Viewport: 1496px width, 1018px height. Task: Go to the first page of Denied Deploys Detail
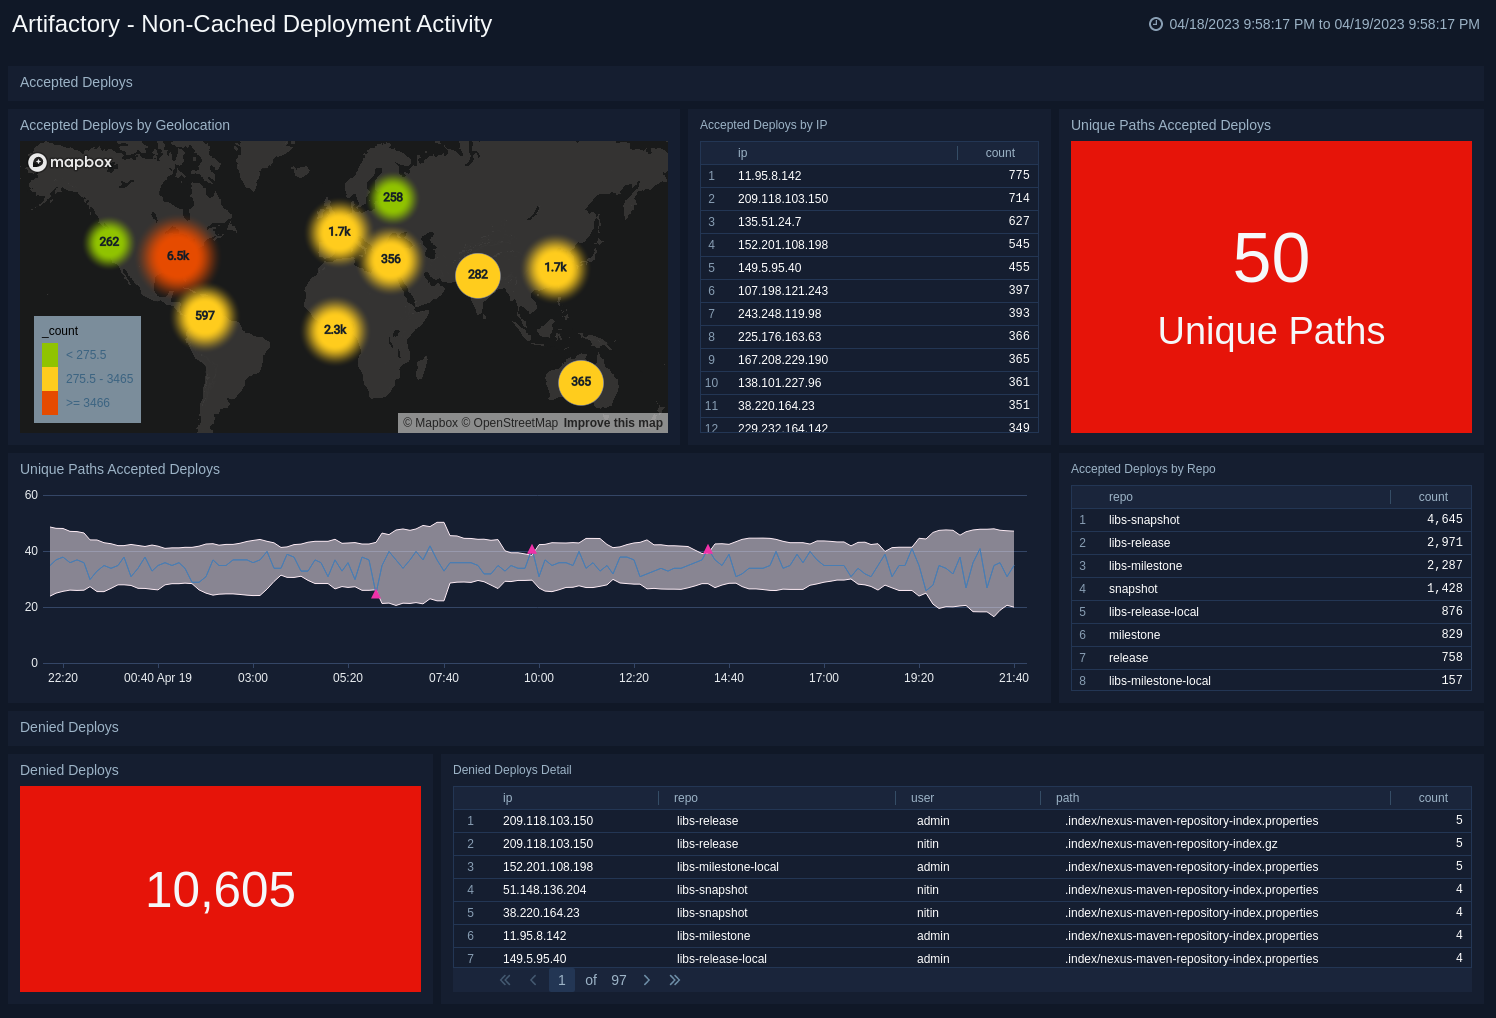(x=505, y=980)
